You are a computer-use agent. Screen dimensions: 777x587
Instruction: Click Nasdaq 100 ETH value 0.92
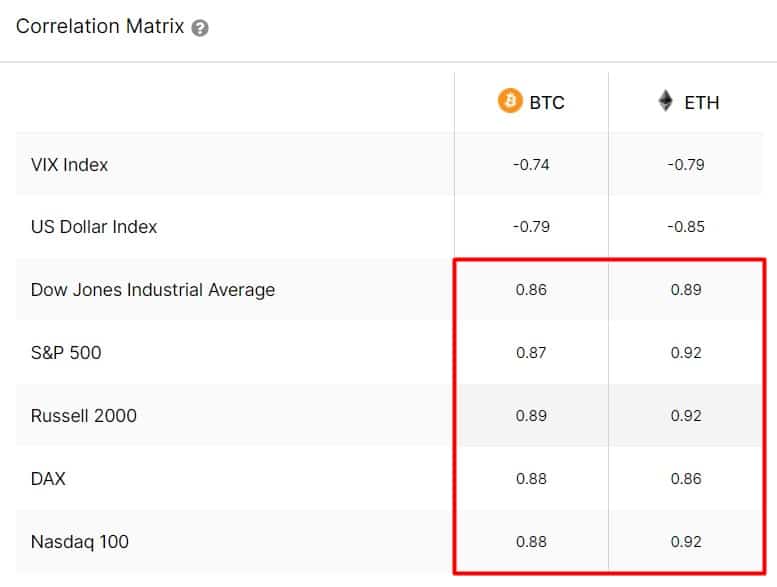686,541
